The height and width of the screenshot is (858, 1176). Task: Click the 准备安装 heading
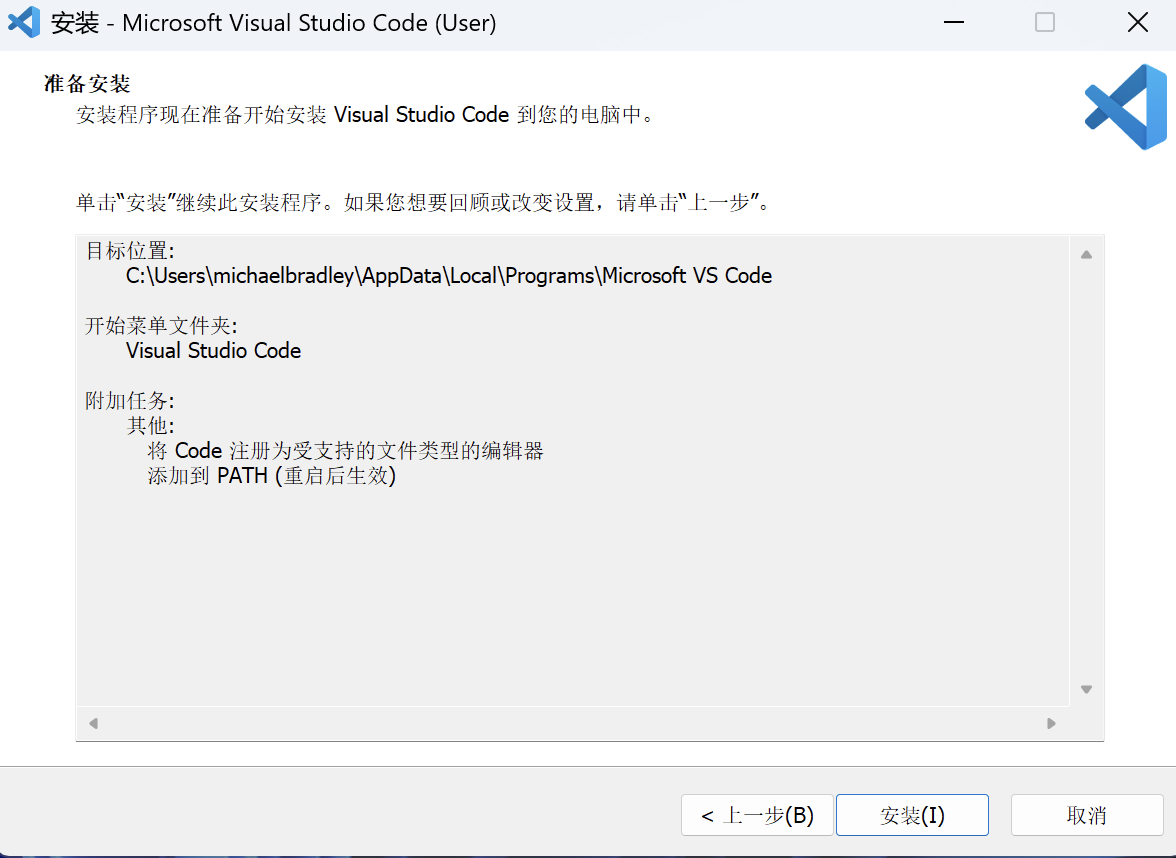[x=87, y=83]
